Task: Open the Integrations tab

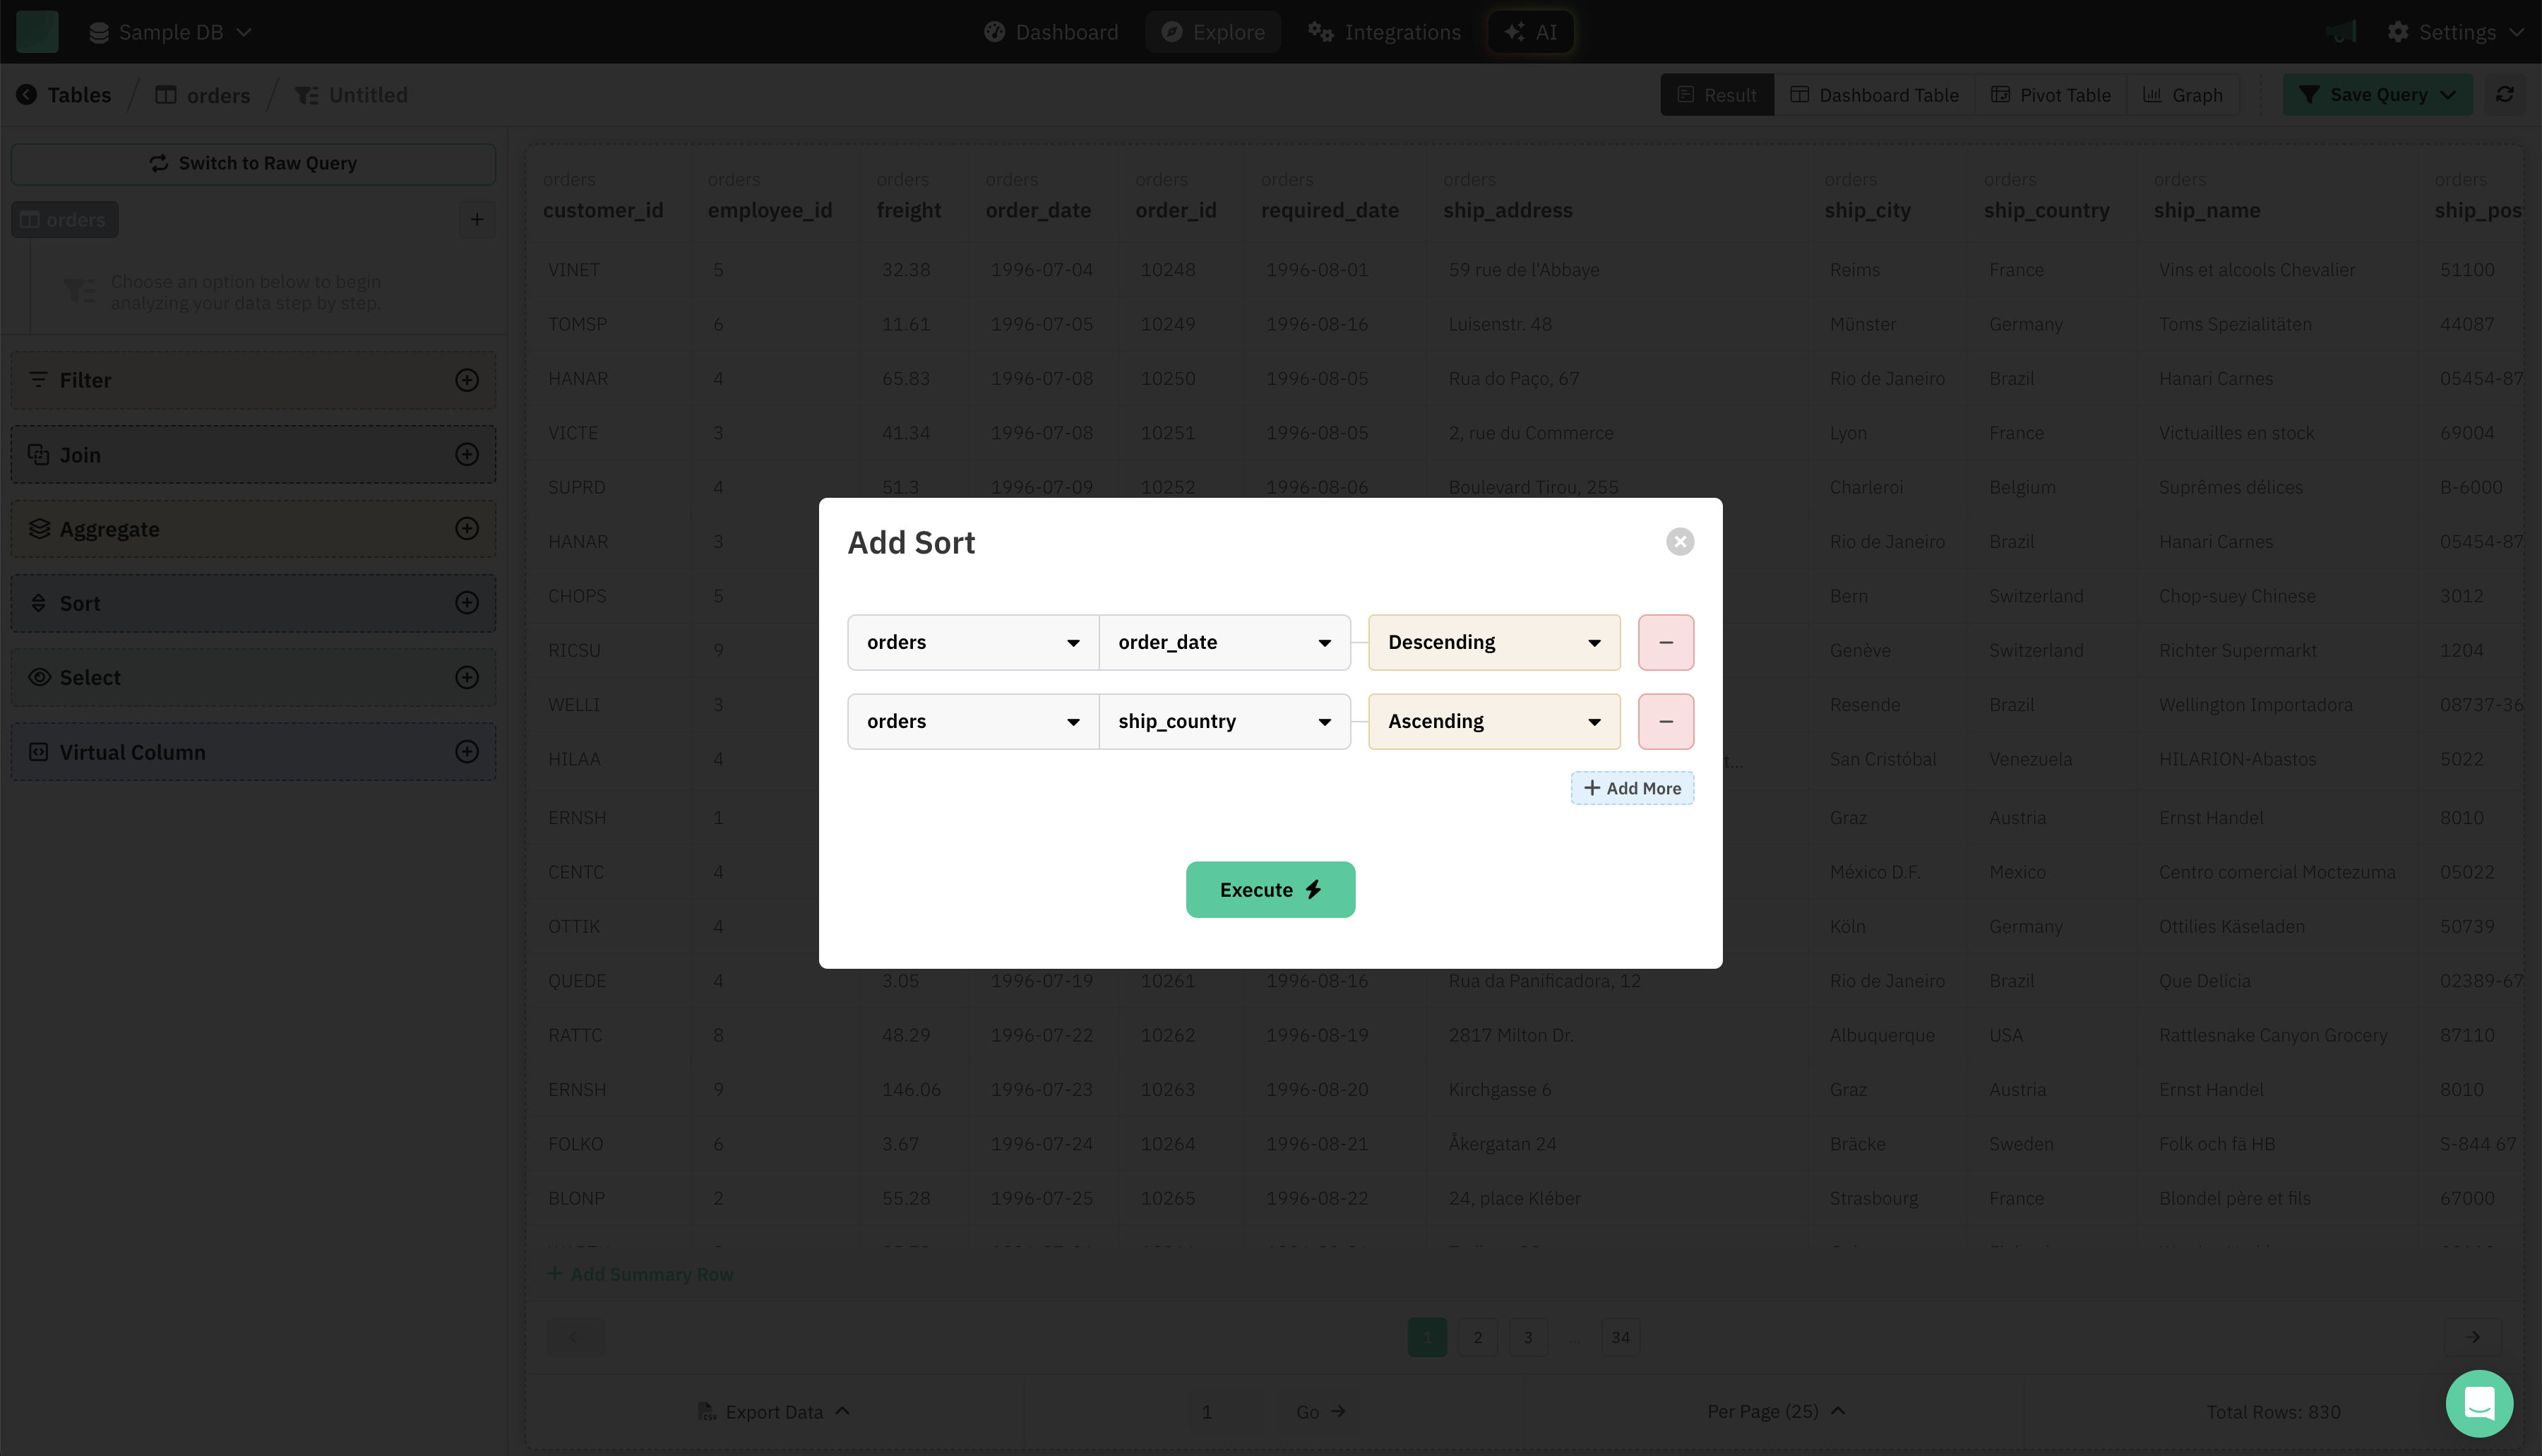Action: point(1384,32)
